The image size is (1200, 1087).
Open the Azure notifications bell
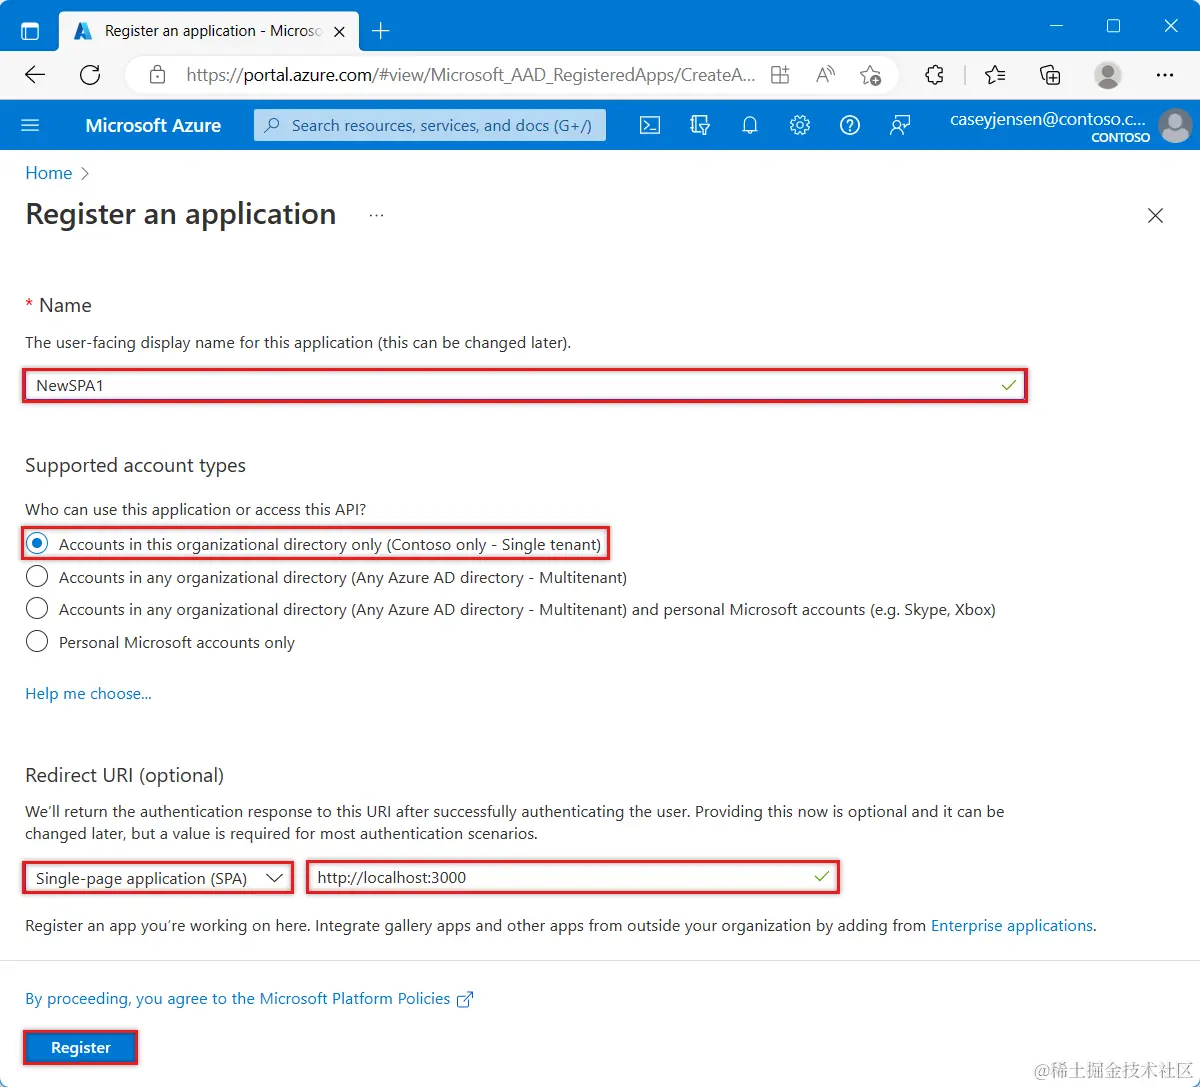[750, 125]
